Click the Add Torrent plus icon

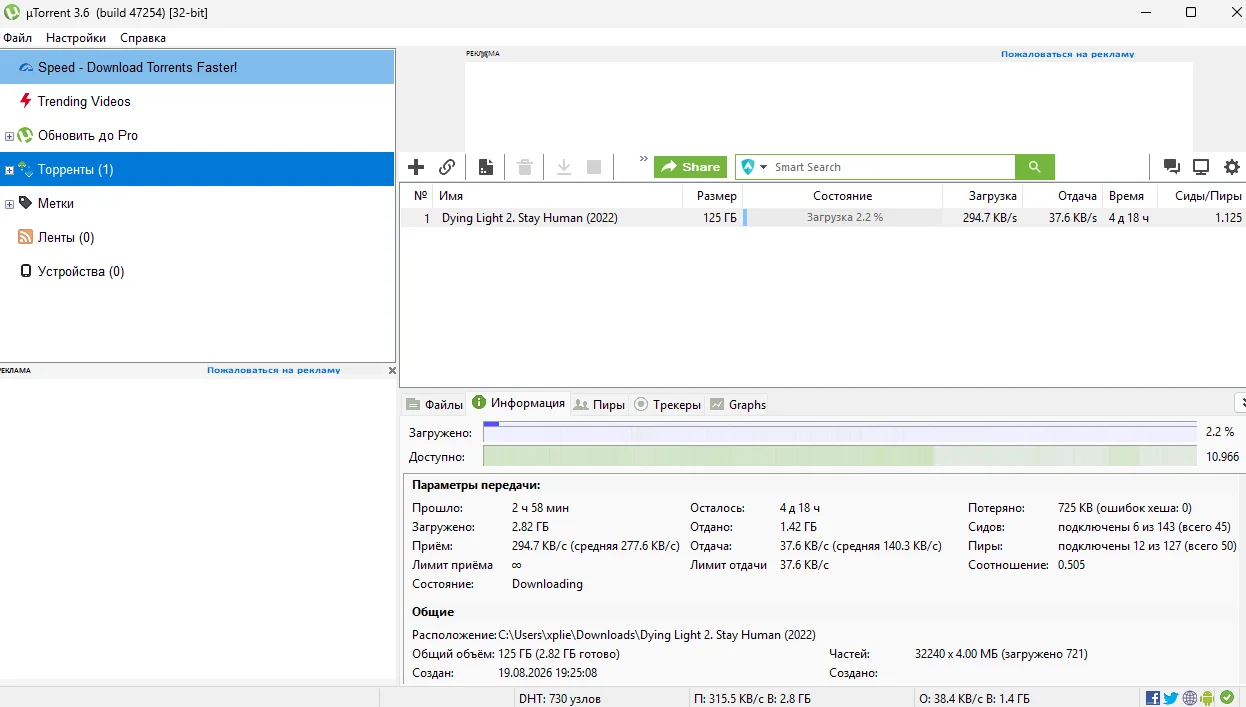[x=416, y=167]
